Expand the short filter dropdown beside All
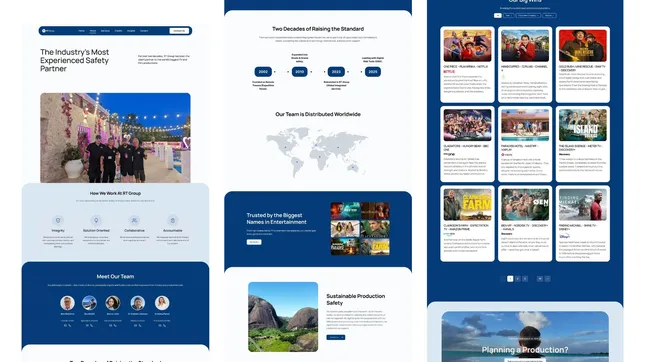This screenshot has width=645, height=362. pyautogui.click(x=508, y=15)
